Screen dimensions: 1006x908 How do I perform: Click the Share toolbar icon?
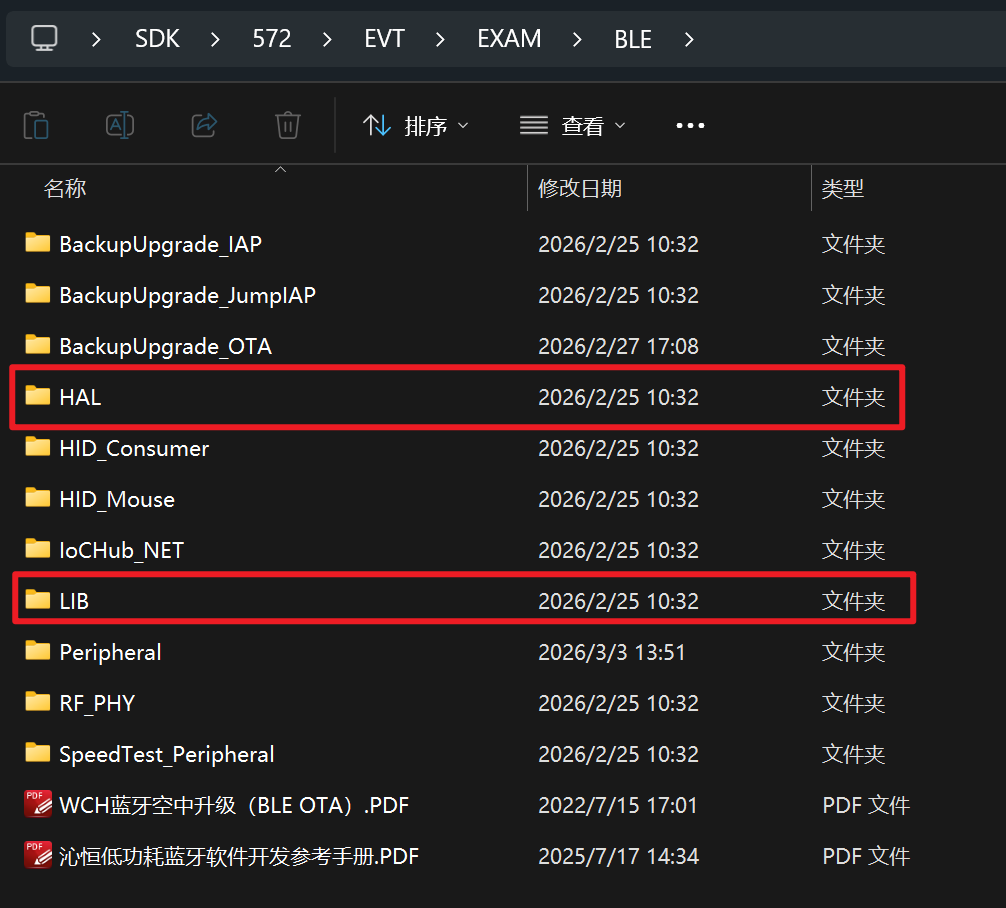coord(204,125)
